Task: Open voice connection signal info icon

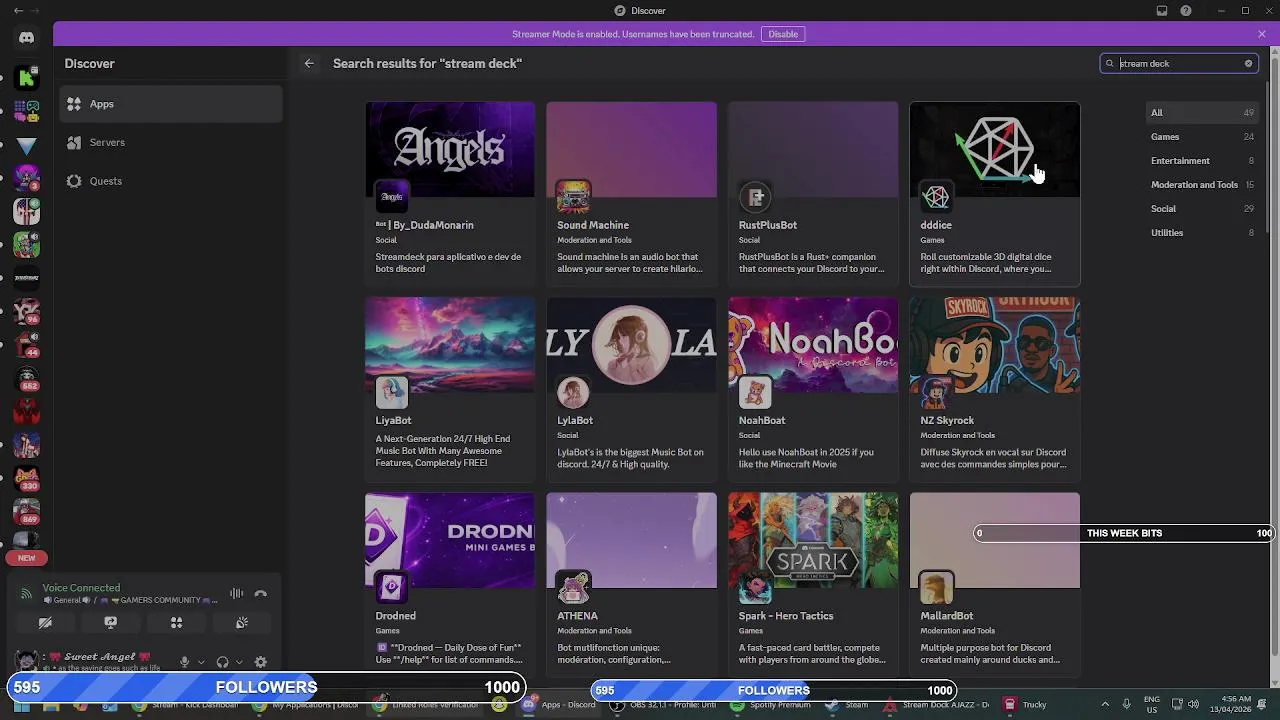Action: (x=26, y=594)
